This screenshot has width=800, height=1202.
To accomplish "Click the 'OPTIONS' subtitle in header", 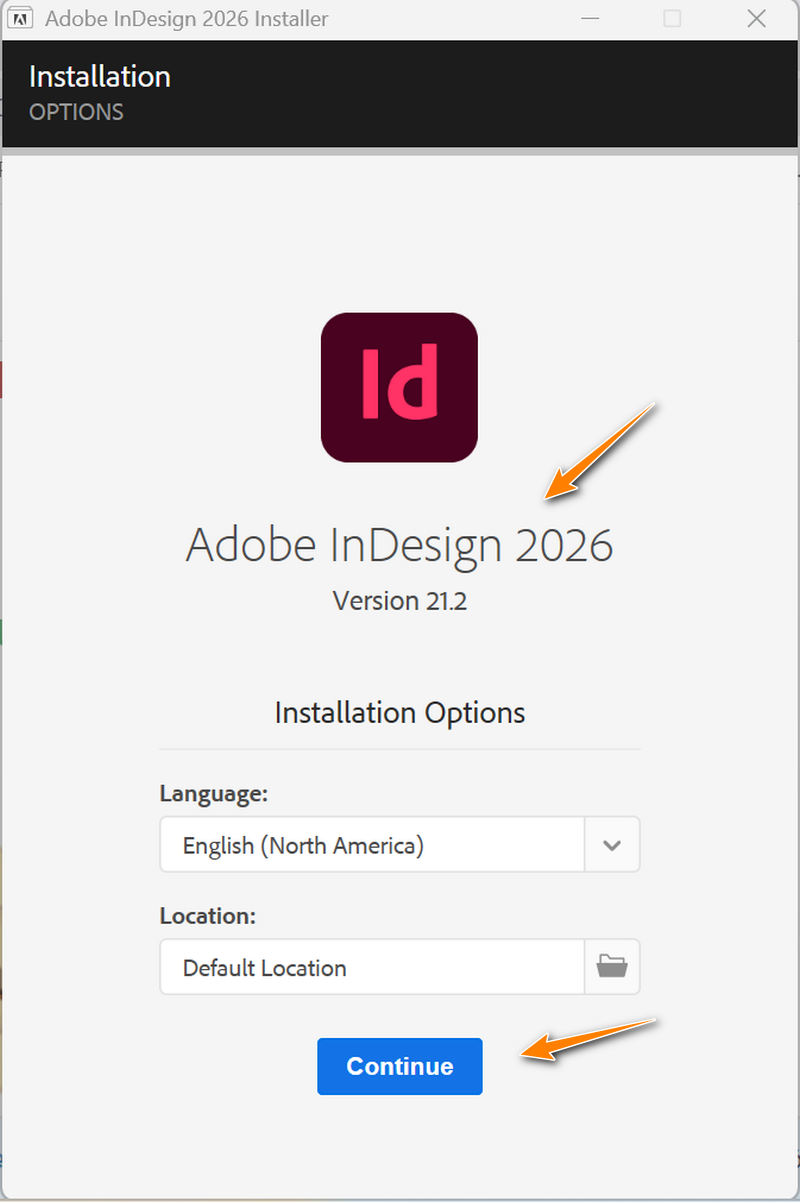I will tap(76, 112).
